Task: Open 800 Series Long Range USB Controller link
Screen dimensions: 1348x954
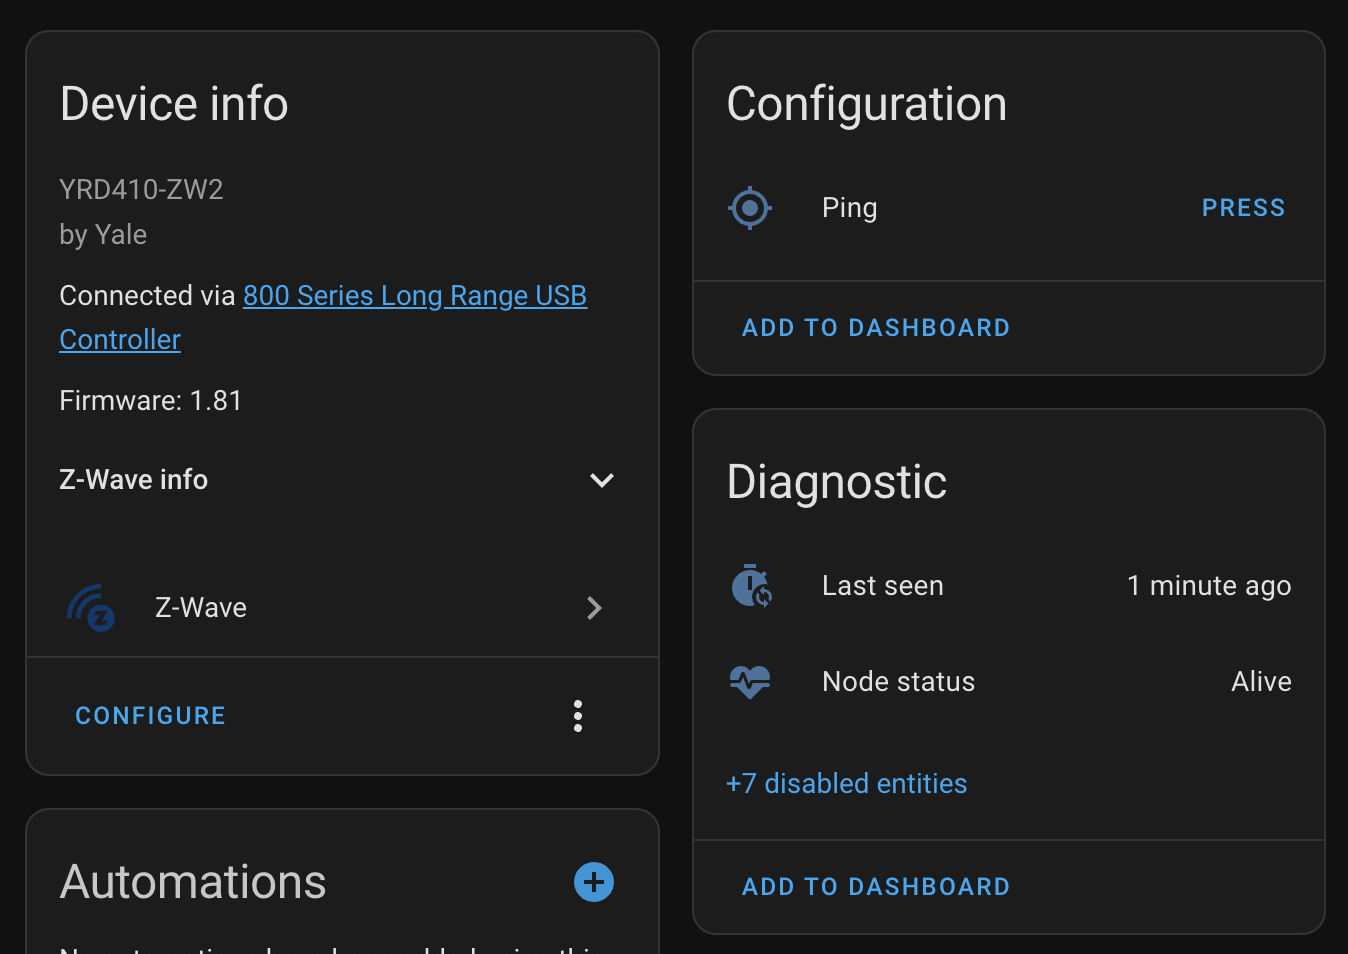Action: point(323,317)
